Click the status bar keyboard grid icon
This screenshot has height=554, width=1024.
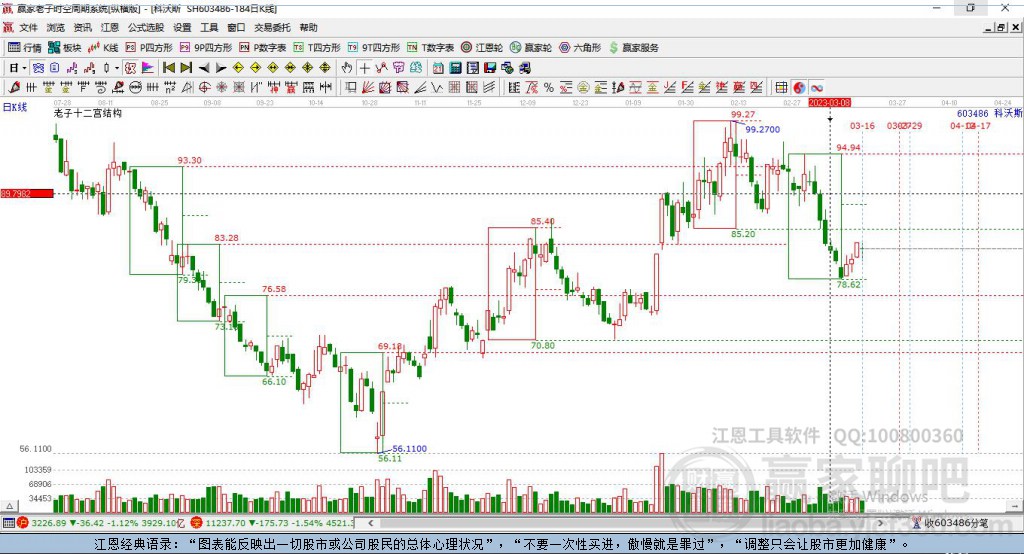click(8, 523)
